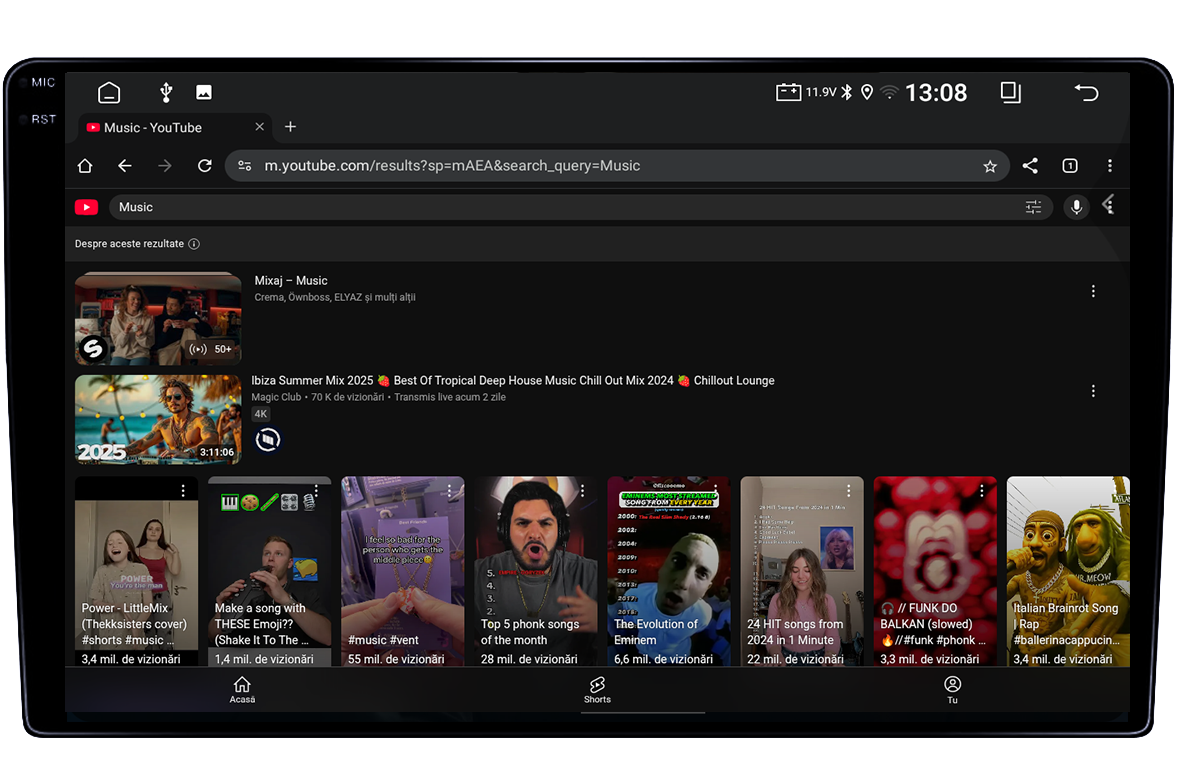Open the Tu profile tab

(952, 689)
